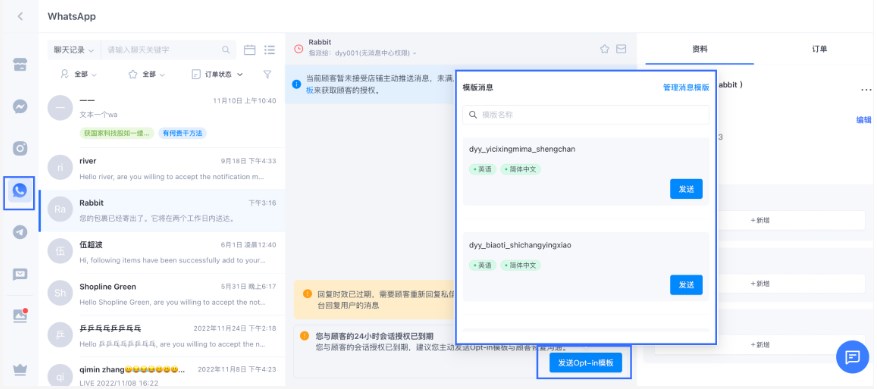This screenshot has height=389, width=877.
Task: Click the clock icon beside Rabbit's name
Action: [299, 49]
